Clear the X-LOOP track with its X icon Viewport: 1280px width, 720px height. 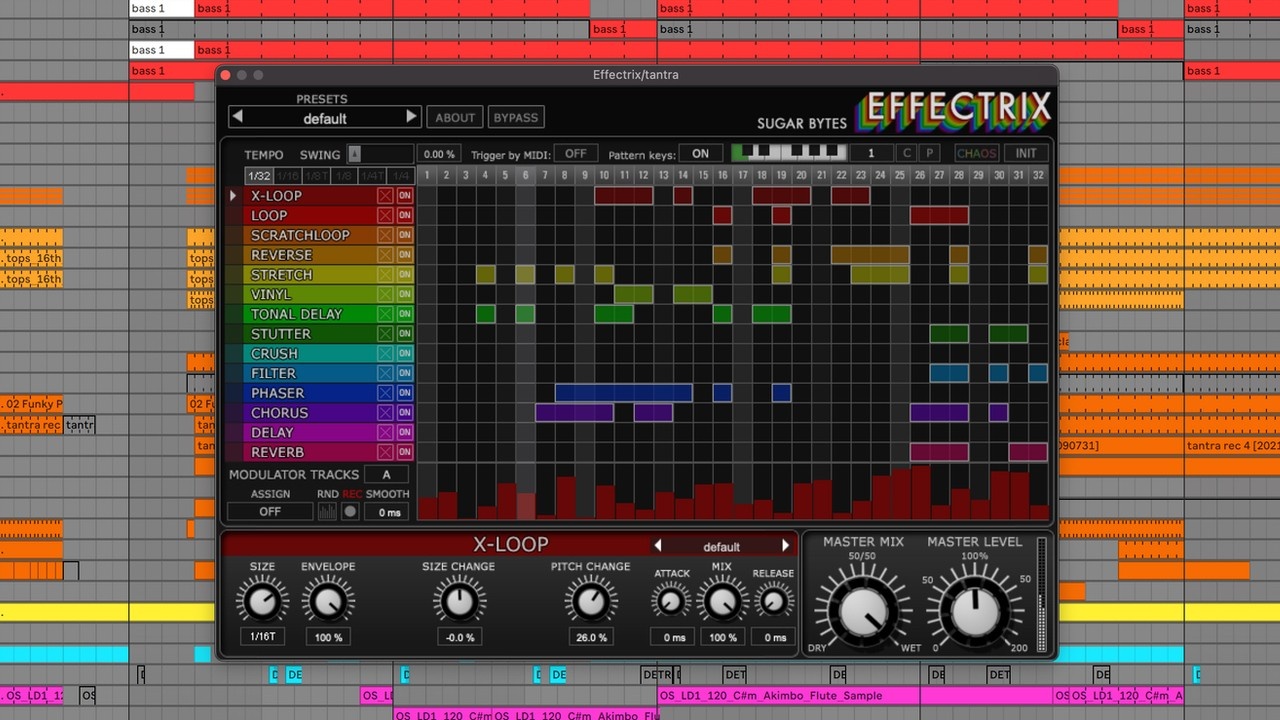click(385, 196)
